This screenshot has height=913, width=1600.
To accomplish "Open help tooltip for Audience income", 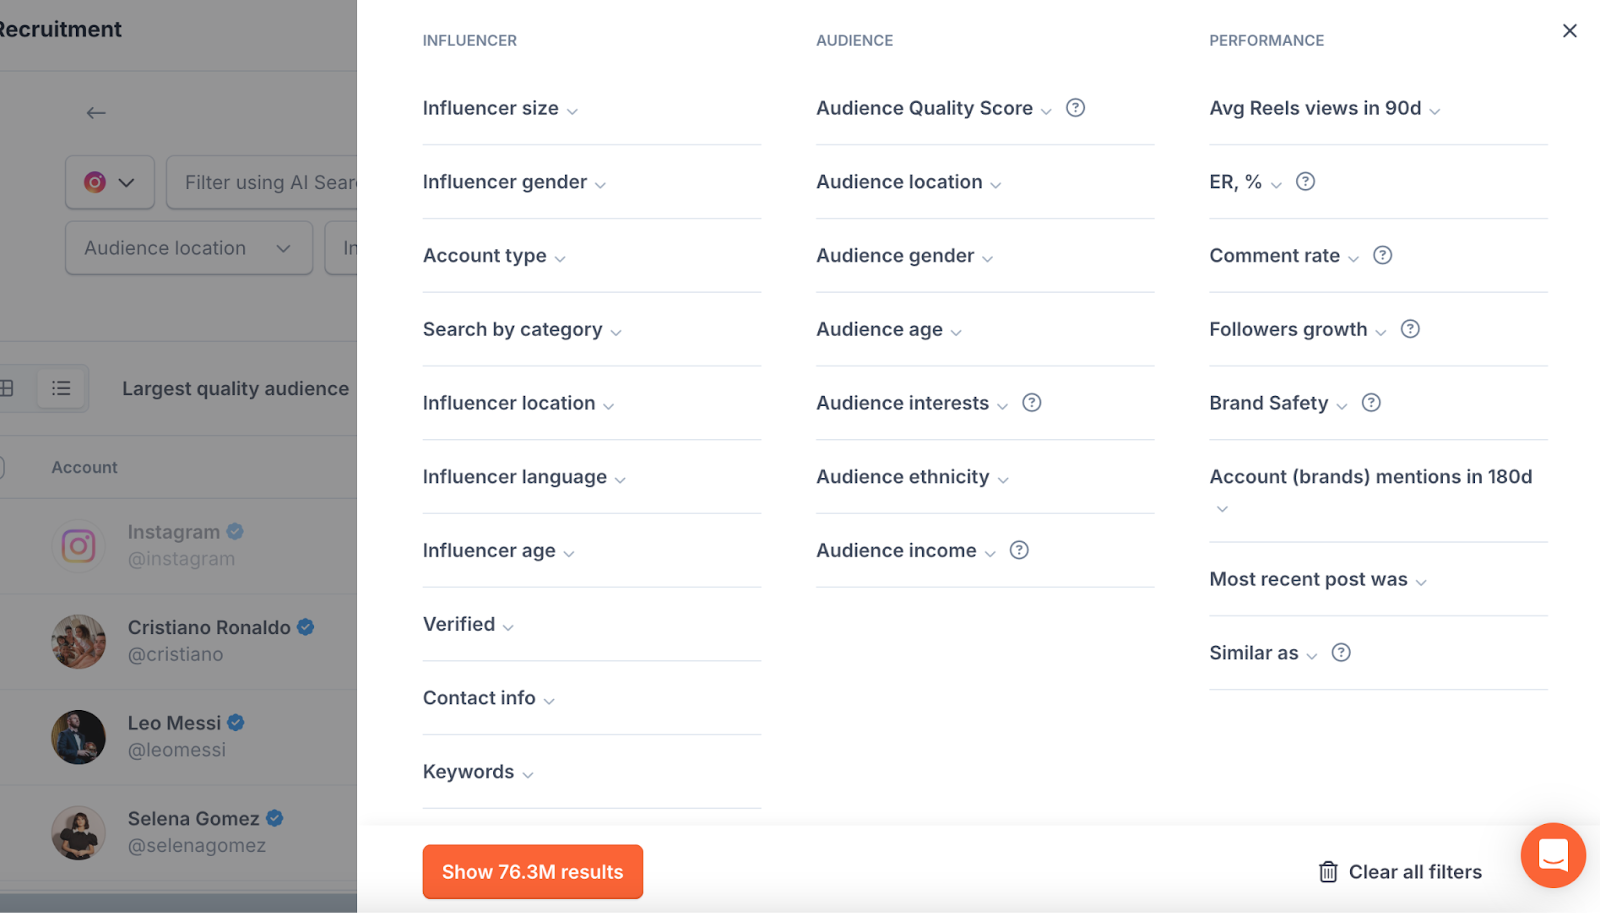I will click(x=1019, y=550).
